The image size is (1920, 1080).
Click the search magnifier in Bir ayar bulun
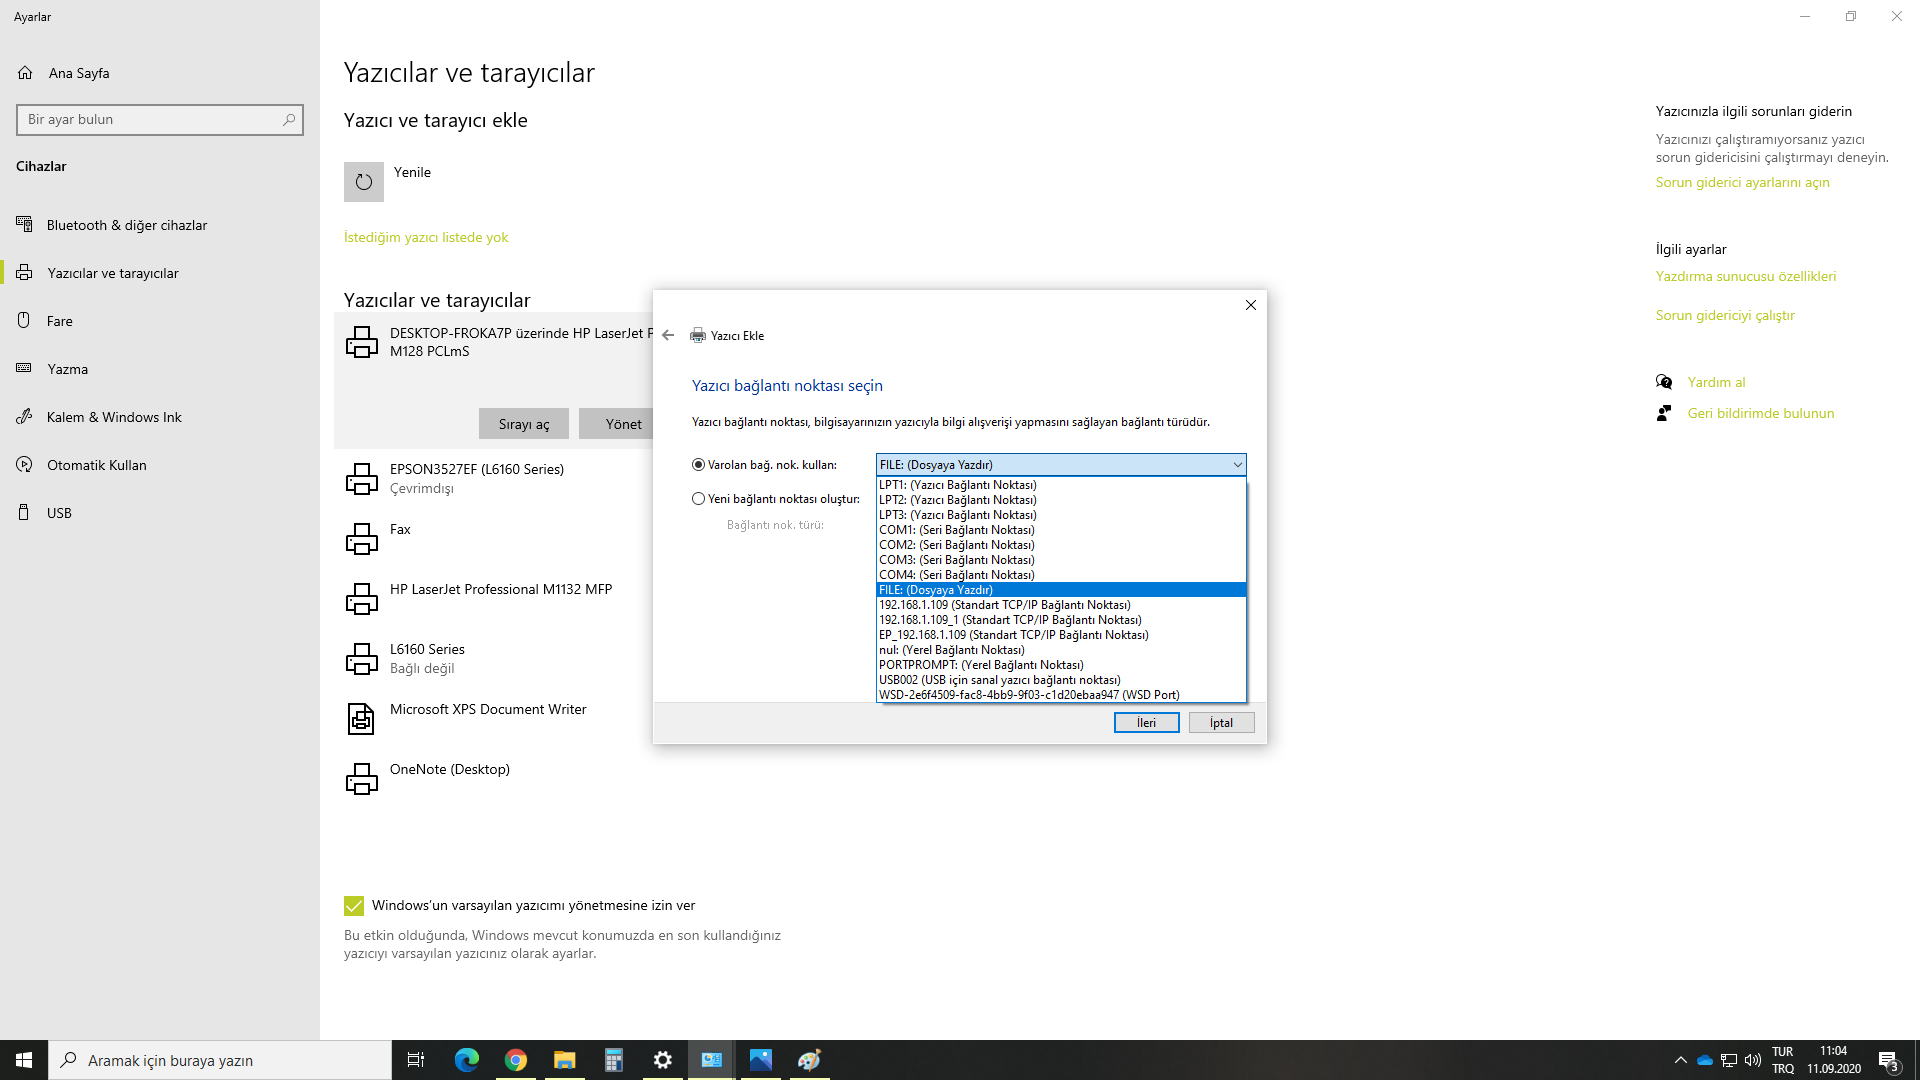[x=289, y=120]
